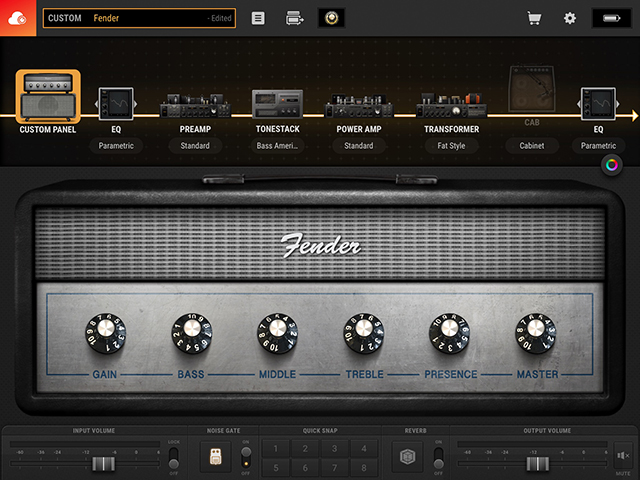Open the Transformer Fat Style dropdown
640x480 pixels.
coord(451,146)
